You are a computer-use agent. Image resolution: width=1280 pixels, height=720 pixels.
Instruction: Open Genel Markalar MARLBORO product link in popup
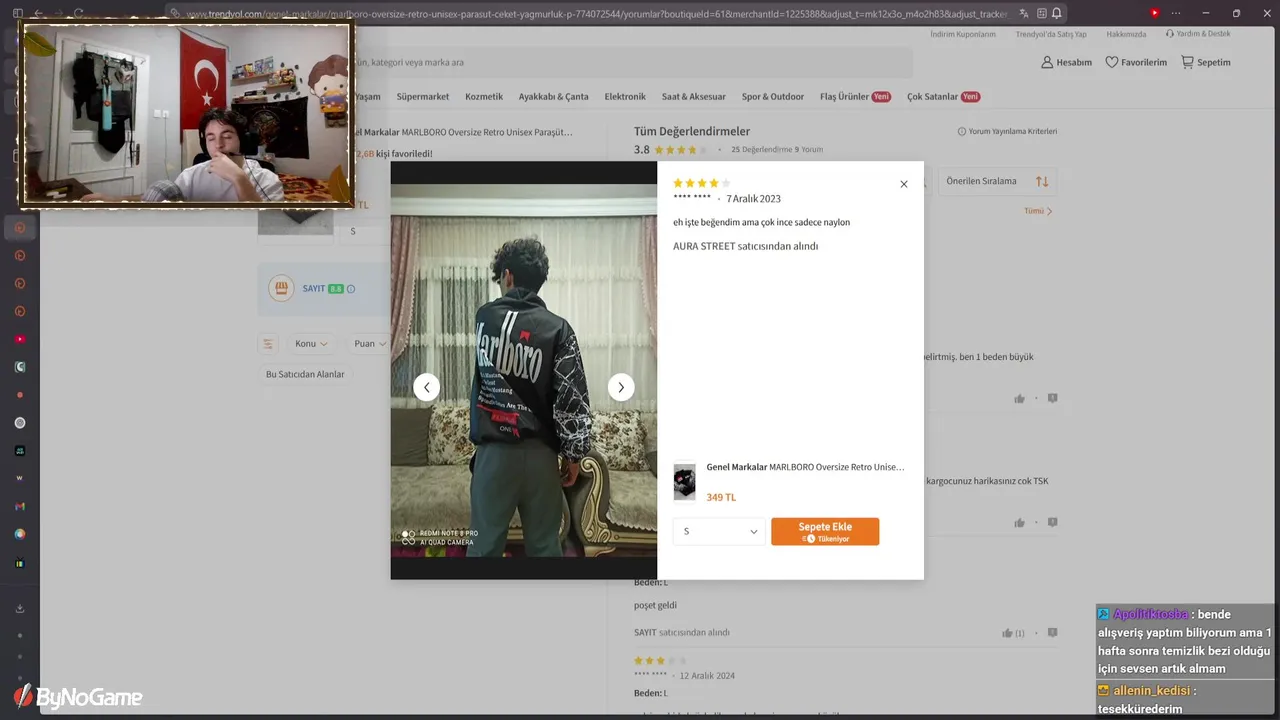tap(805, 467)
